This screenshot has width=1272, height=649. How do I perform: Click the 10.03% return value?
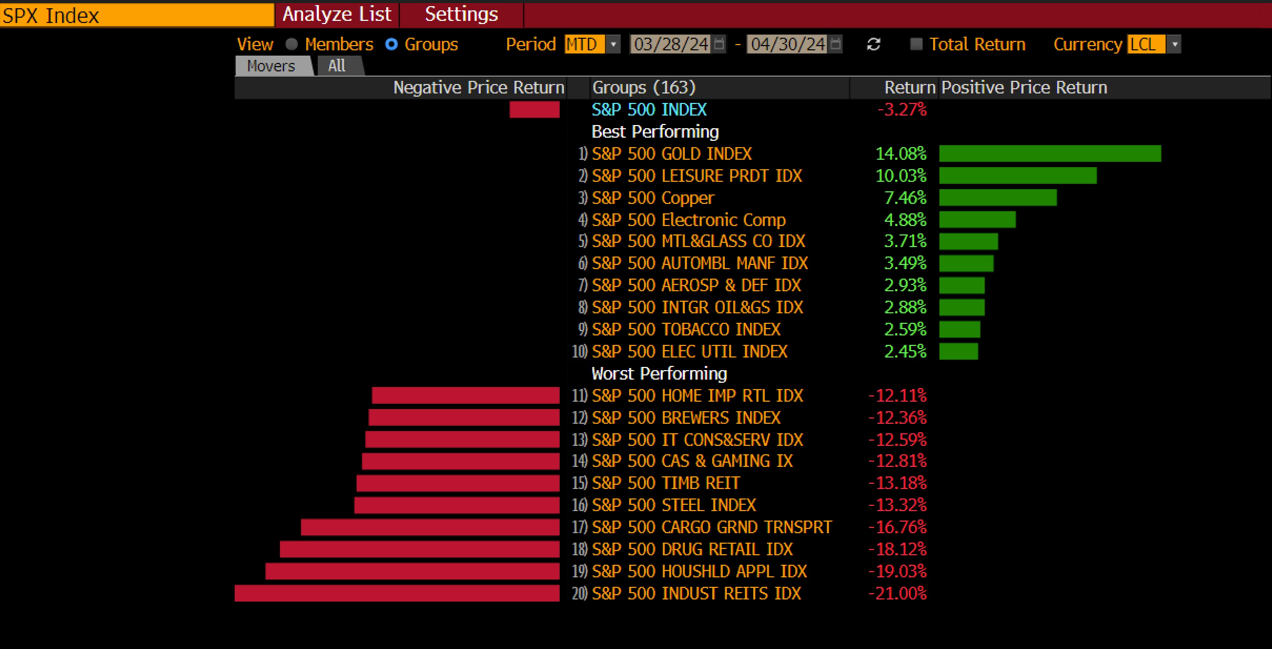(x=901, y=176)
